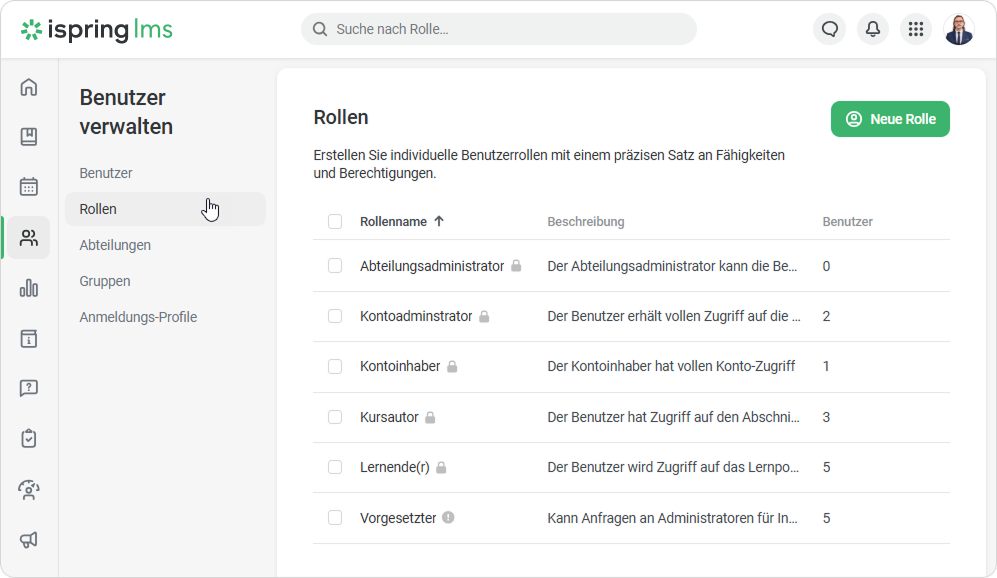
Task: Check the Kursautor row checkbox
Action: pyautogui.click(x=335, y=417)
